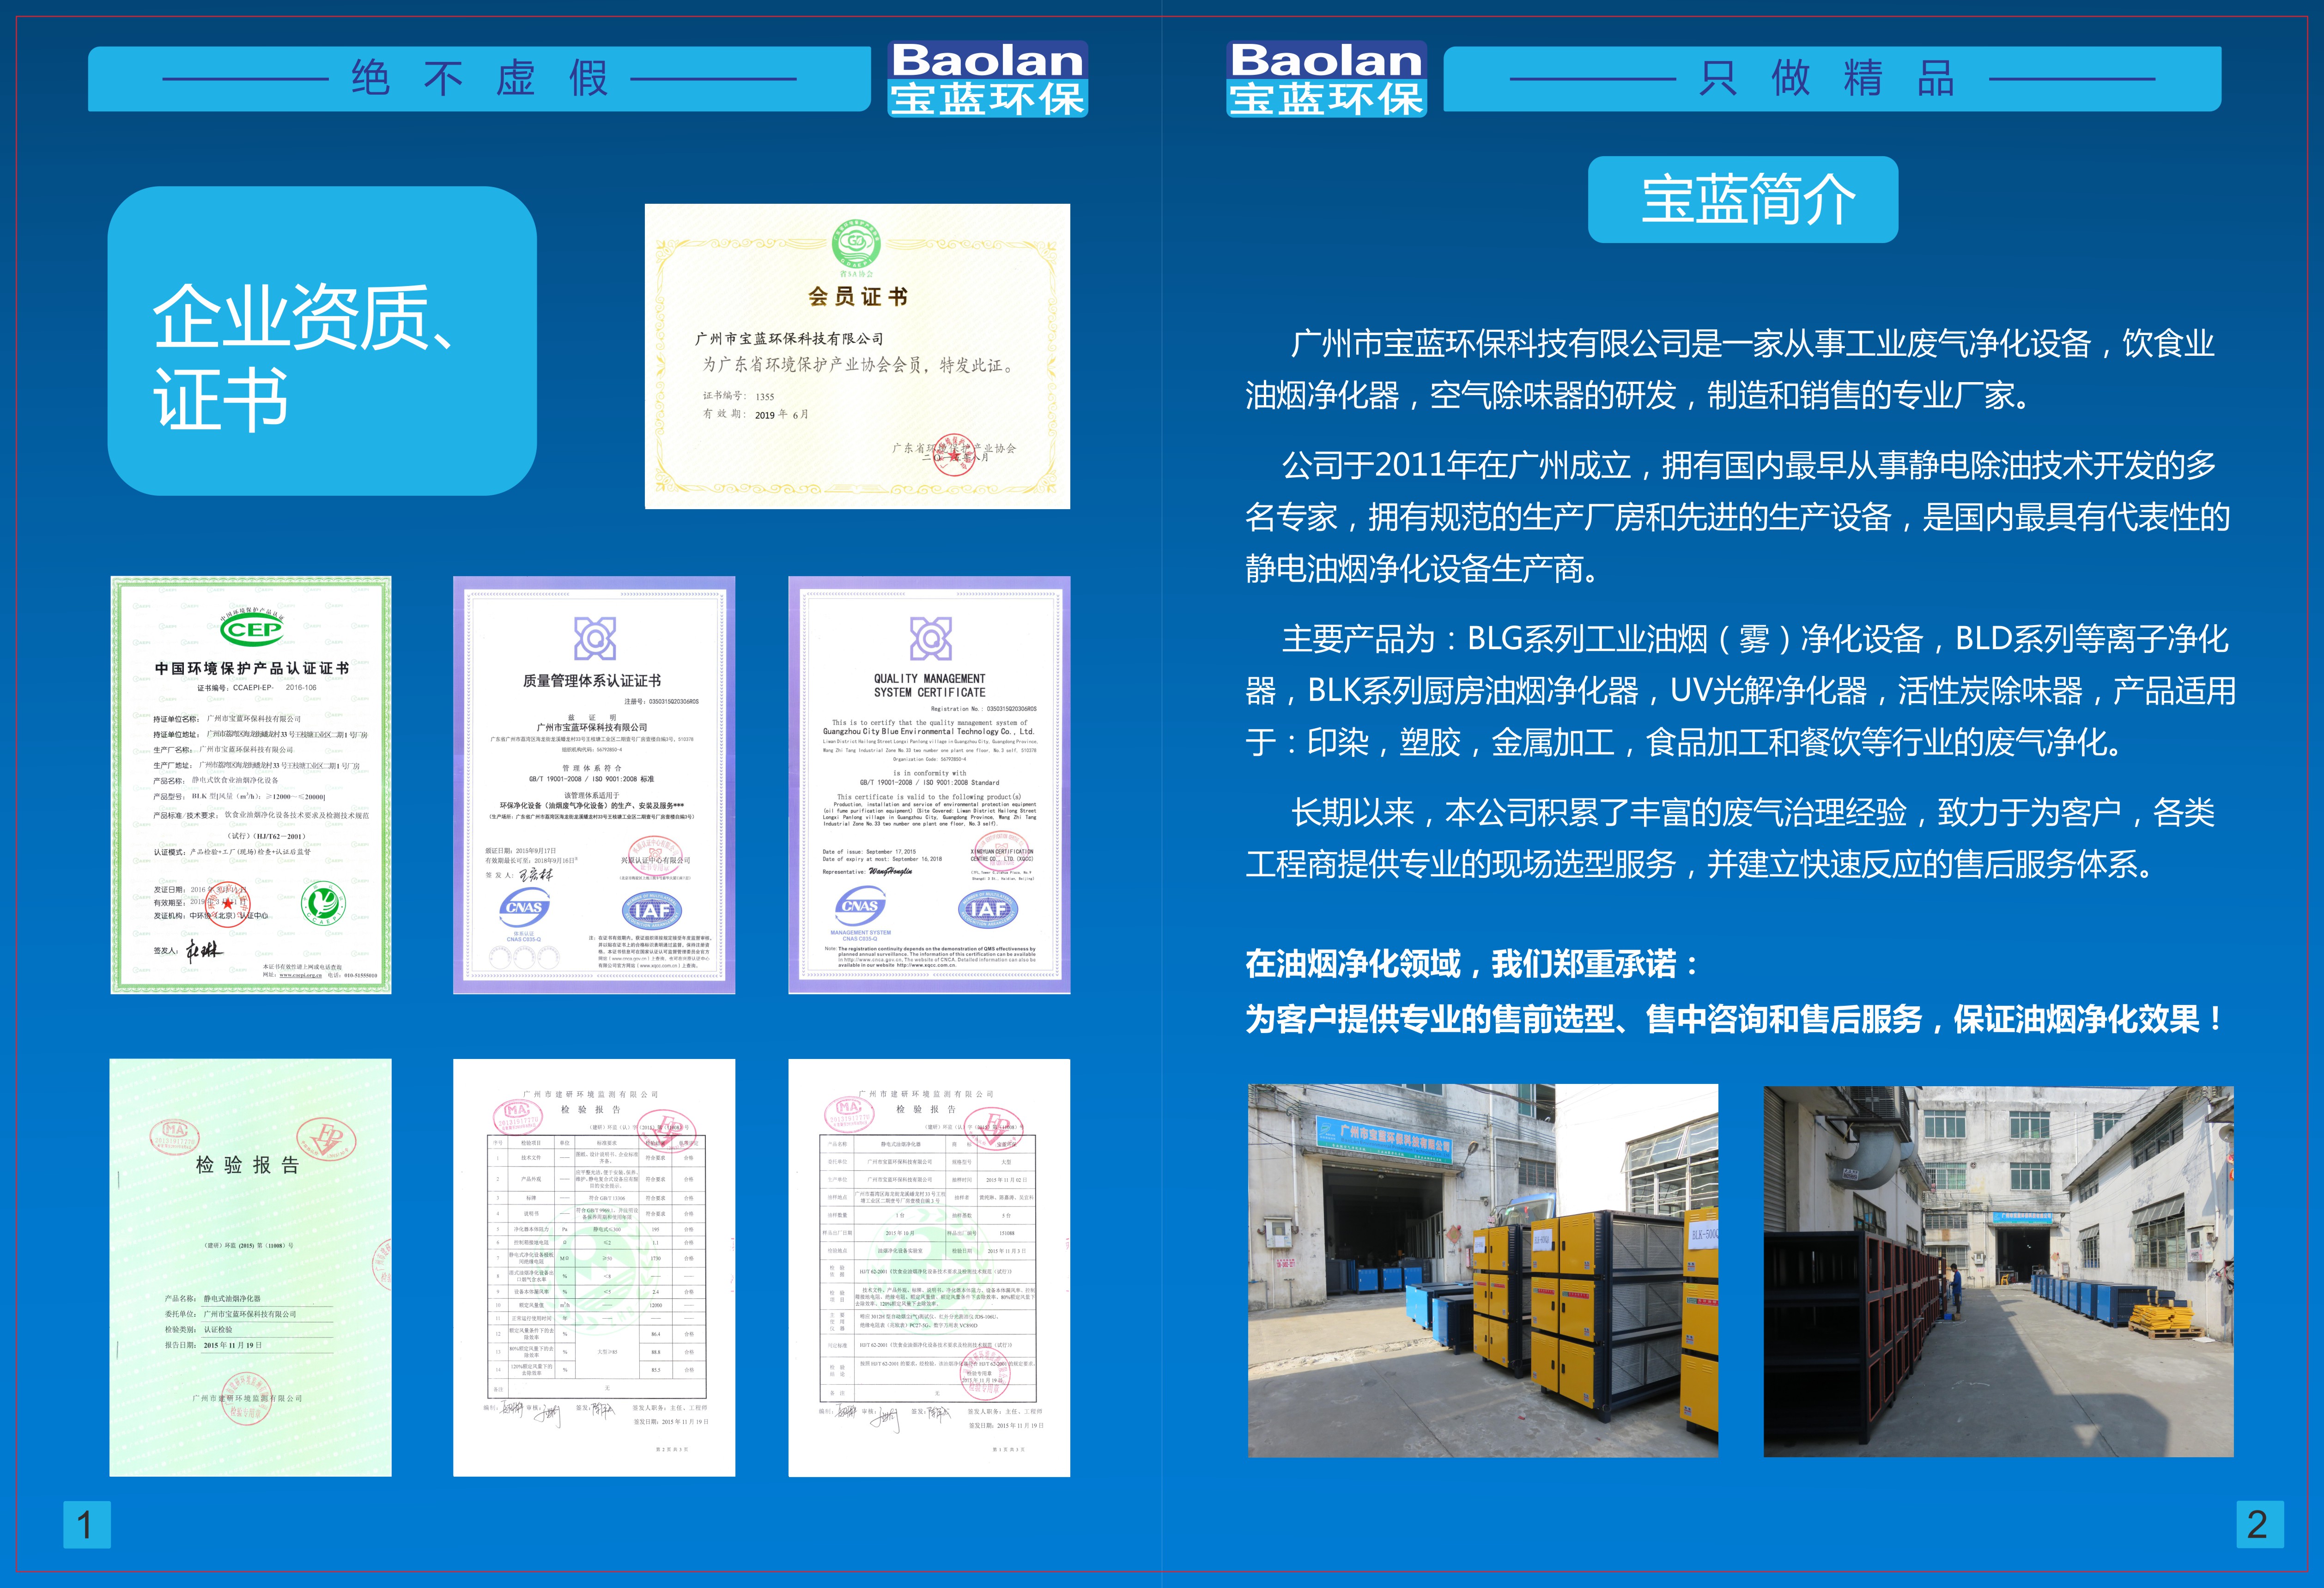Click the green round emblem on the 会员证书
The width and height of the screenshot is (2324, 1588).
coord(856,243)
